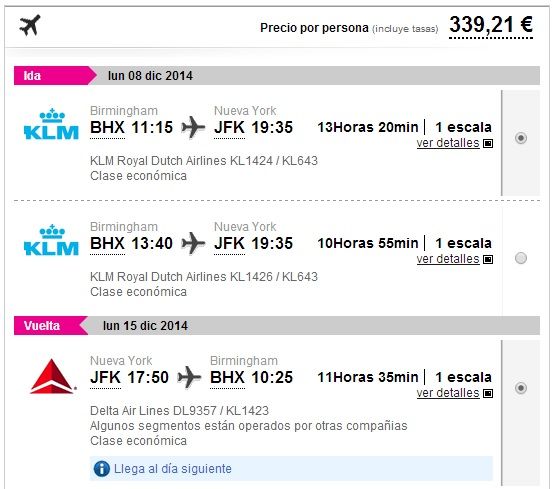This screenshot has height=489, width=553.
Task: Click the Vuelta return section label
Action: tap(42, 325)
